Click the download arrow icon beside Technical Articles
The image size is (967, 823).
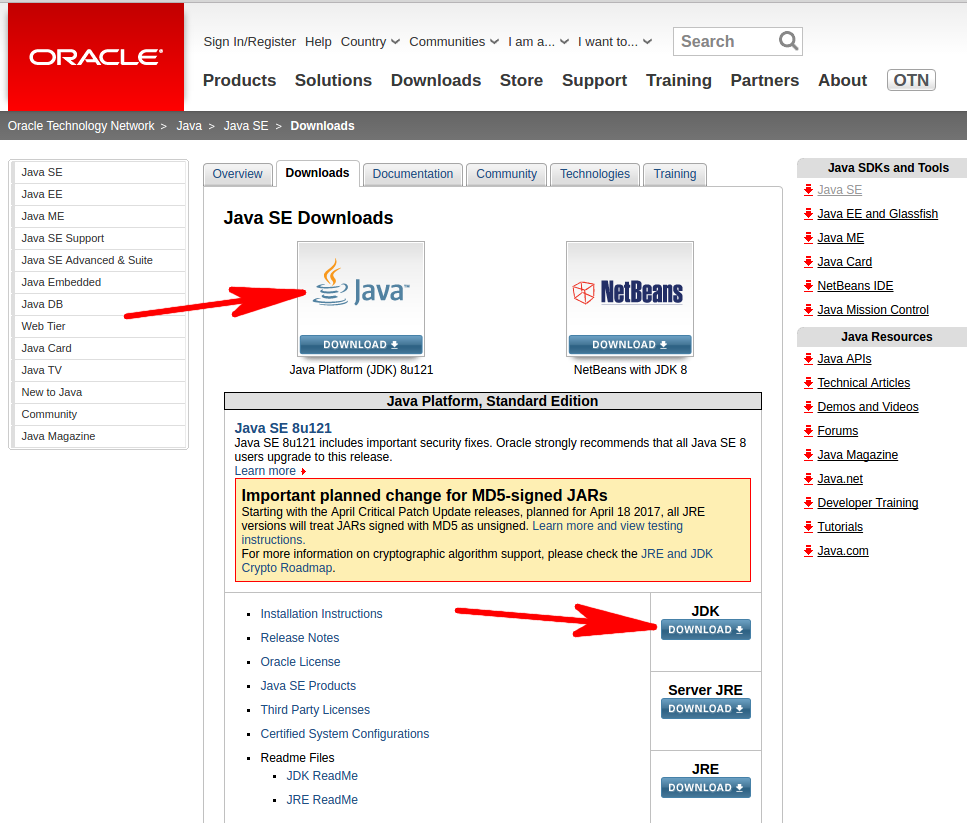809,383
